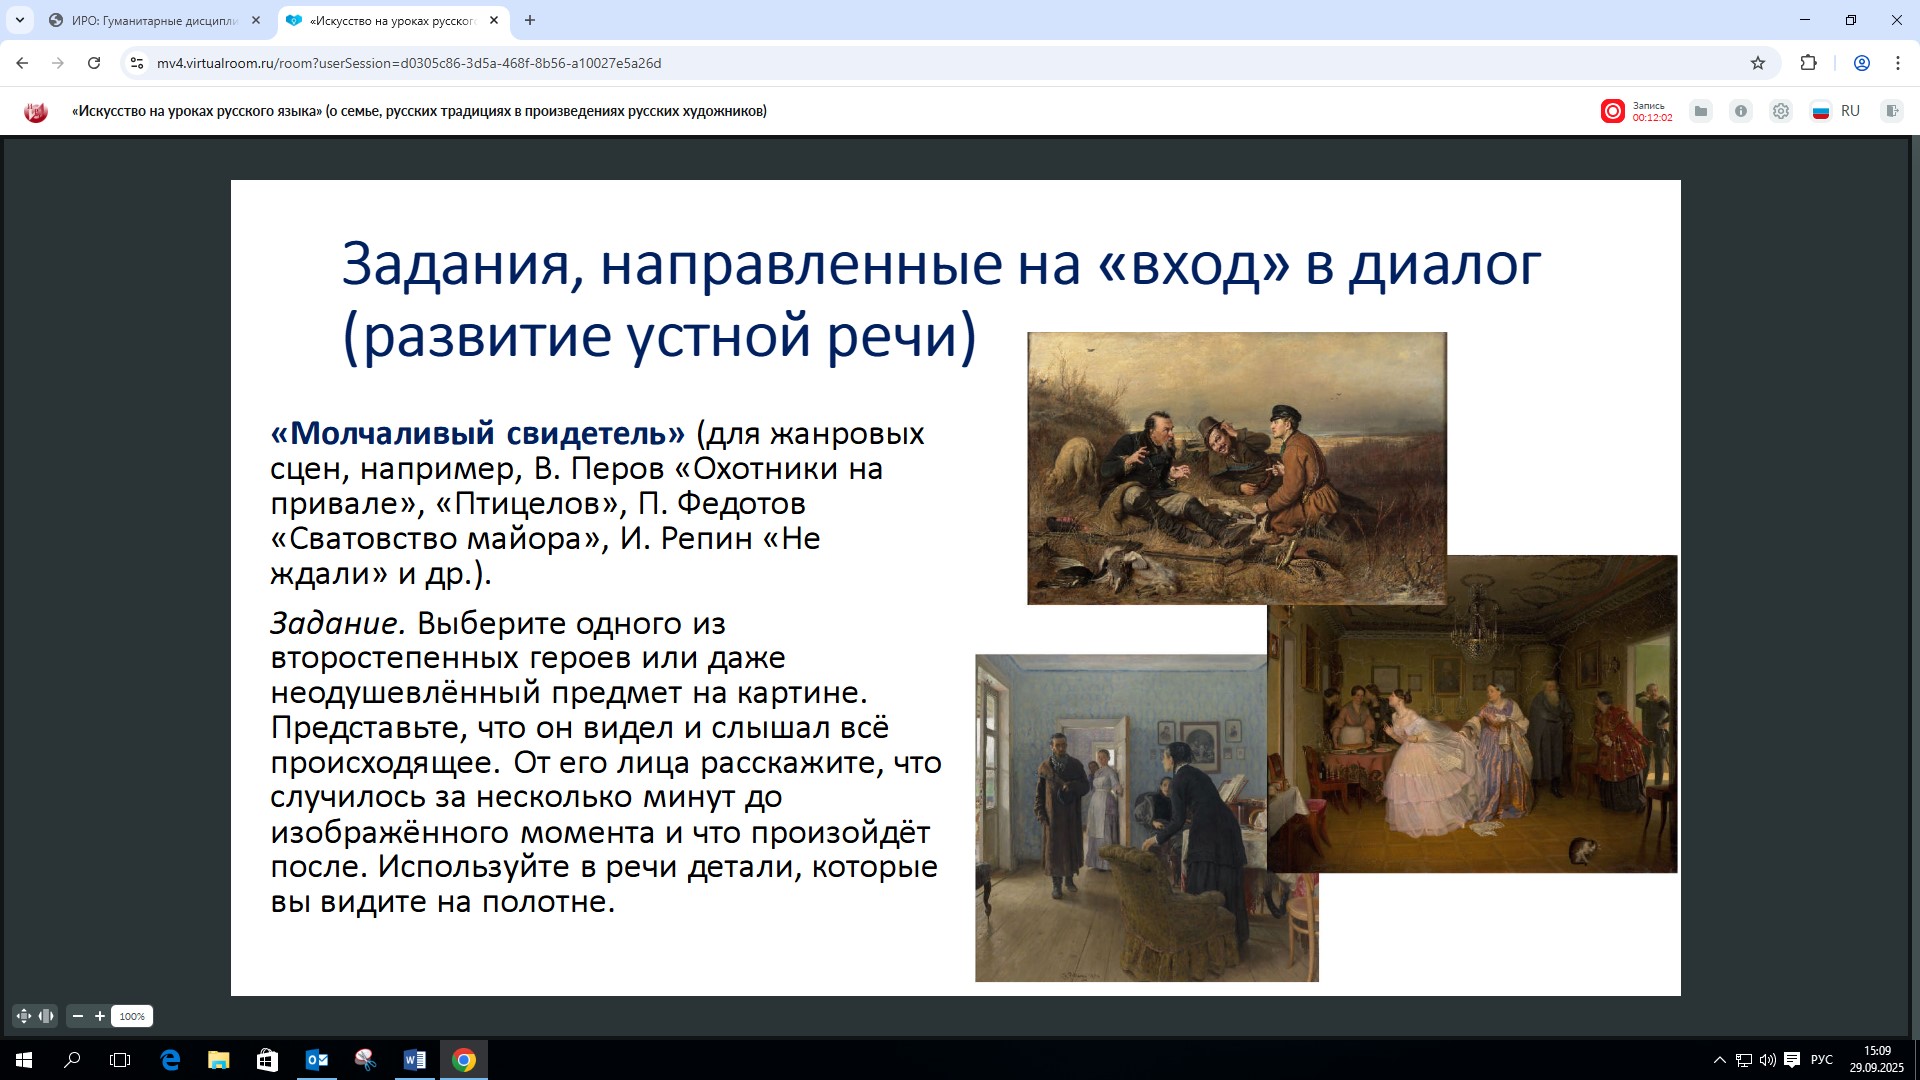Toggle the РУС keyboard language in the tray
The width and height of the screenshot is (1920, 1080).
[x=1821, y=1060]
